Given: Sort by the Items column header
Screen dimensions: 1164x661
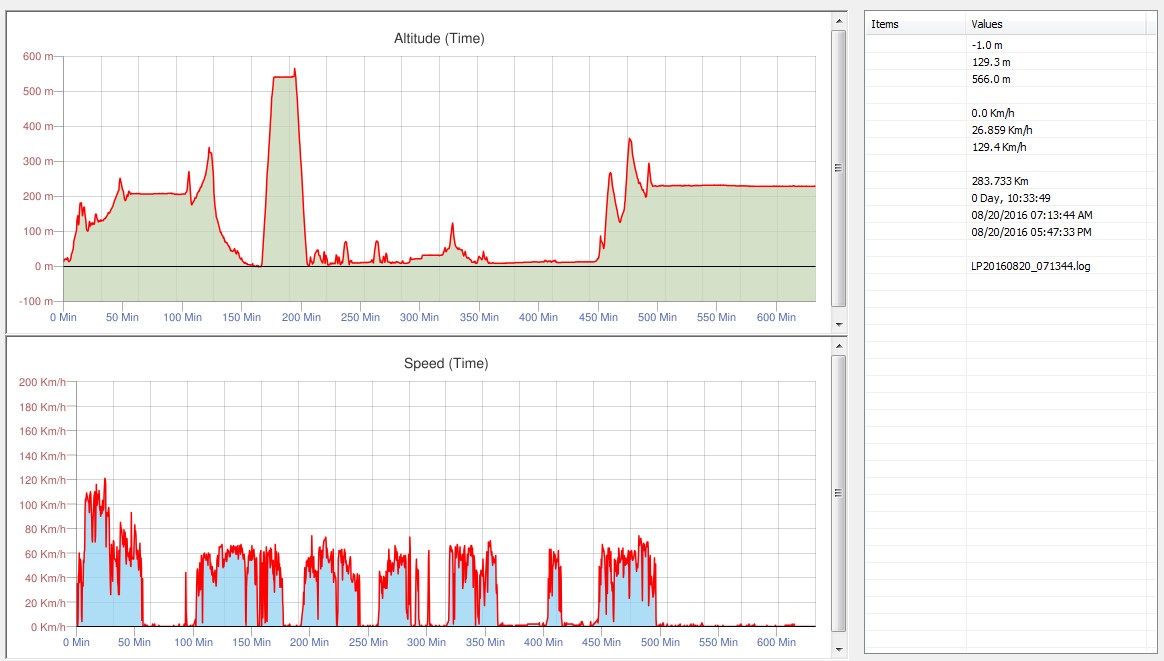Looking at the screenshot, I should coord(915,24).
